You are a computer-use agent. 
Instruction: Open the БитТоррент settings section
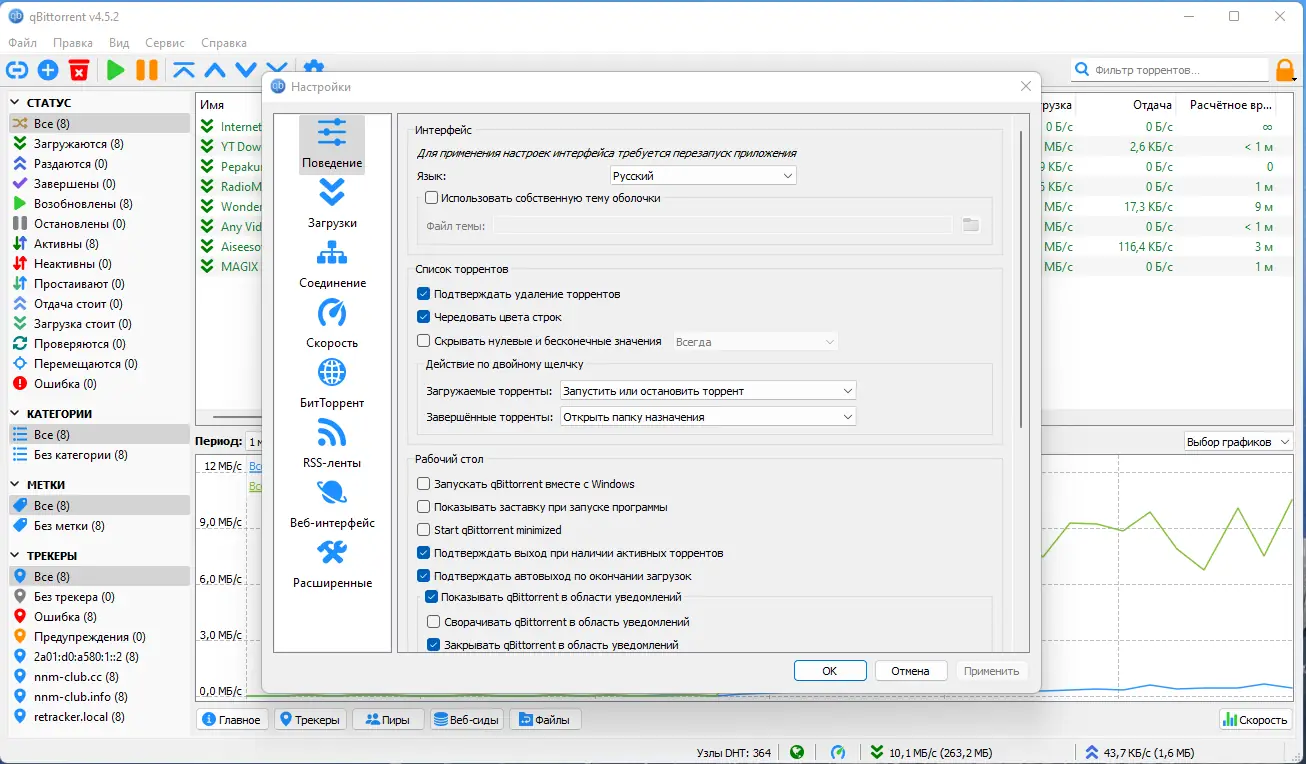point(332,384)
